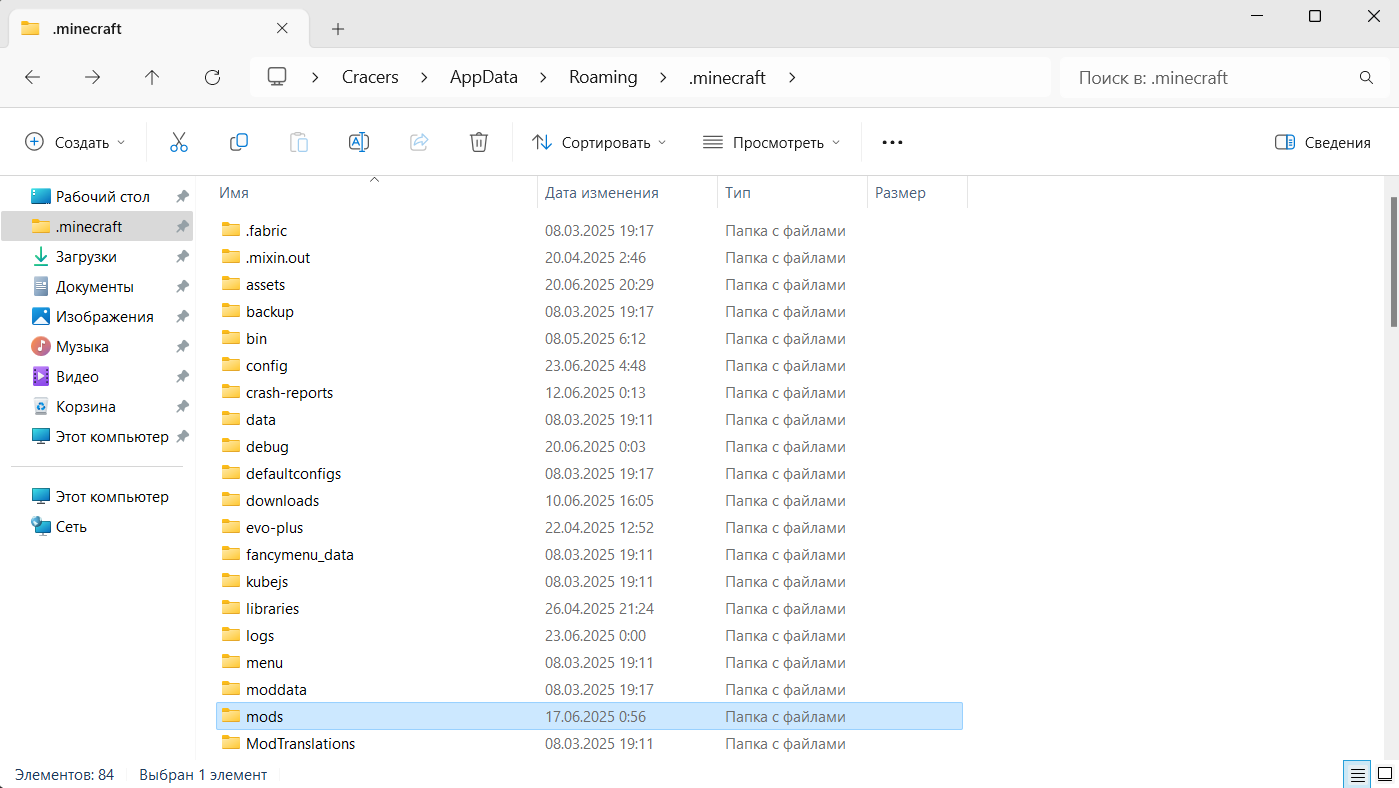The height and width of the screenshot is (788, 1399).
Task: Click the vertical scrollbar of file list
Action: coord(1394,262)
